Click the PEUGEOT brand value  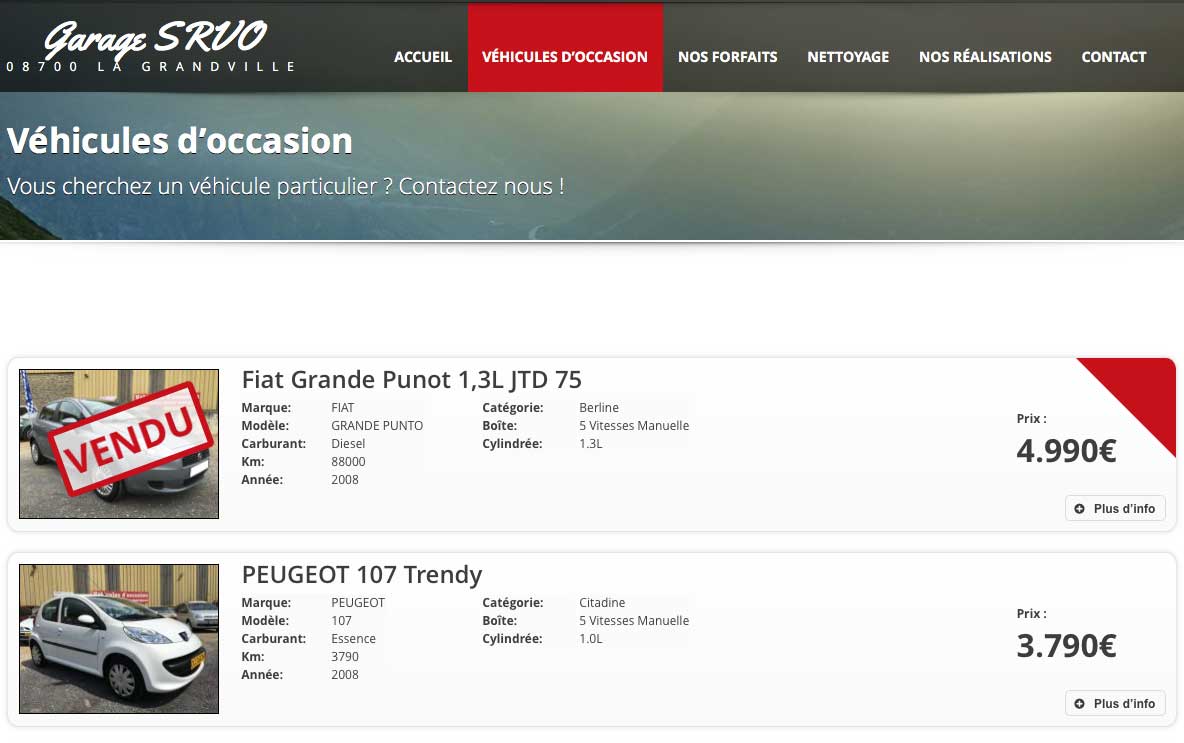click(x=358, y=603)
